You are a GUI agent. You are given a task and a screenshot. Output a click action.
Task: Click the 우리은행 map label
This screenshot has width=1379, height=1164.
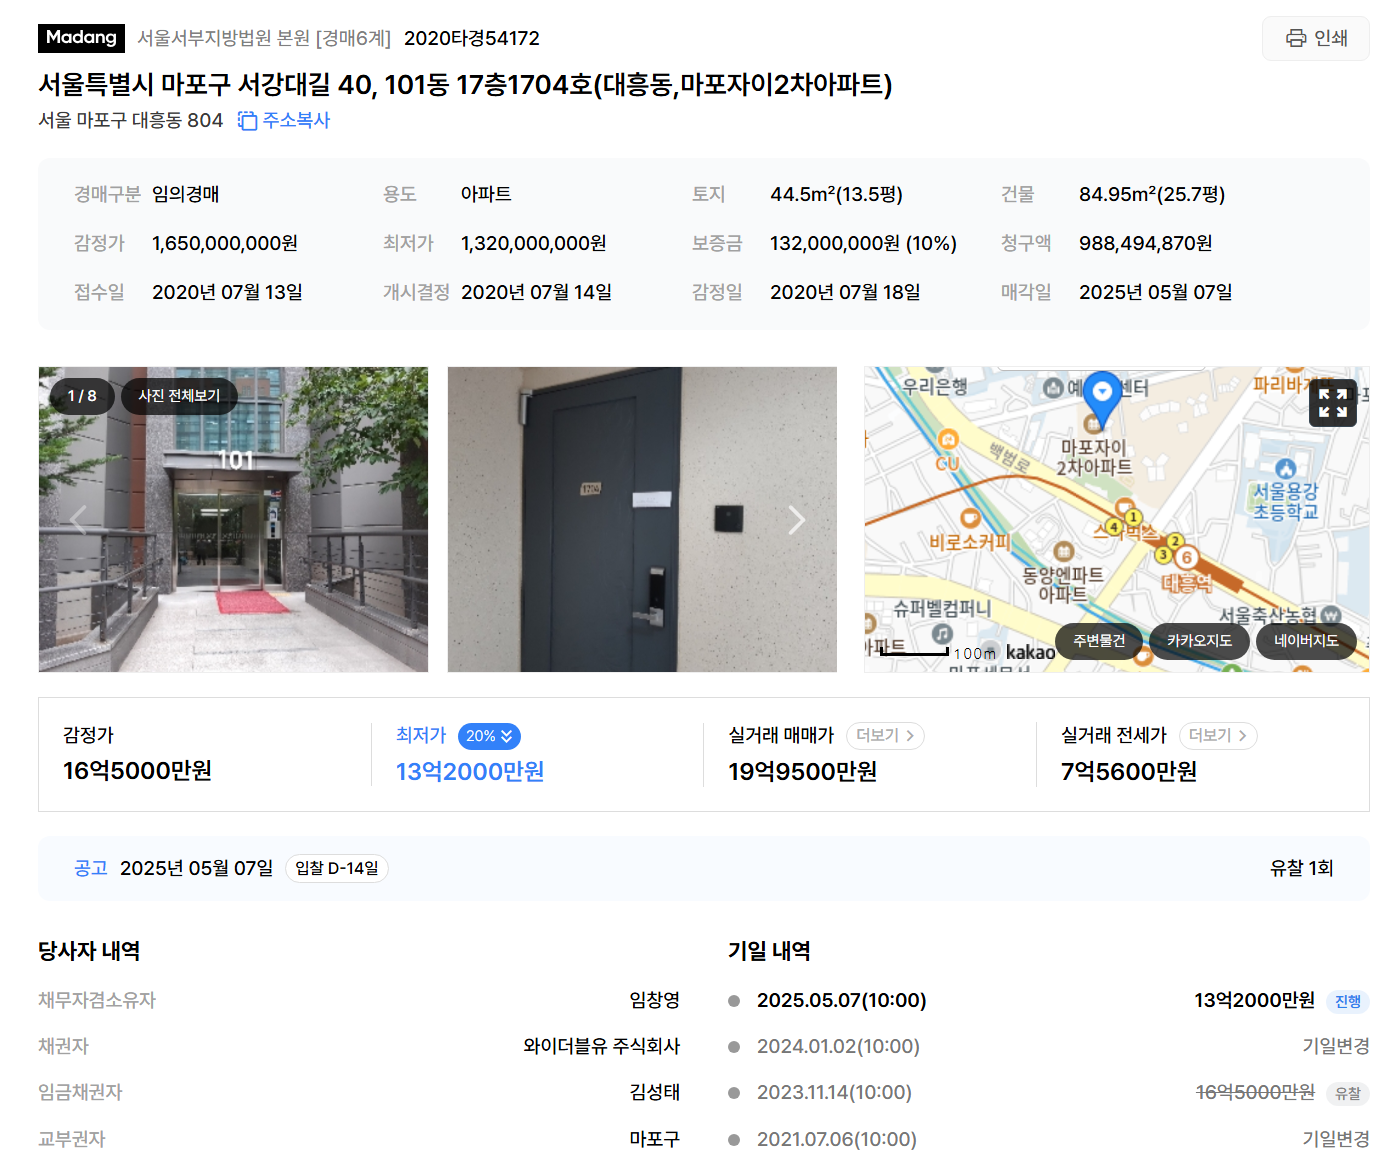934,386
